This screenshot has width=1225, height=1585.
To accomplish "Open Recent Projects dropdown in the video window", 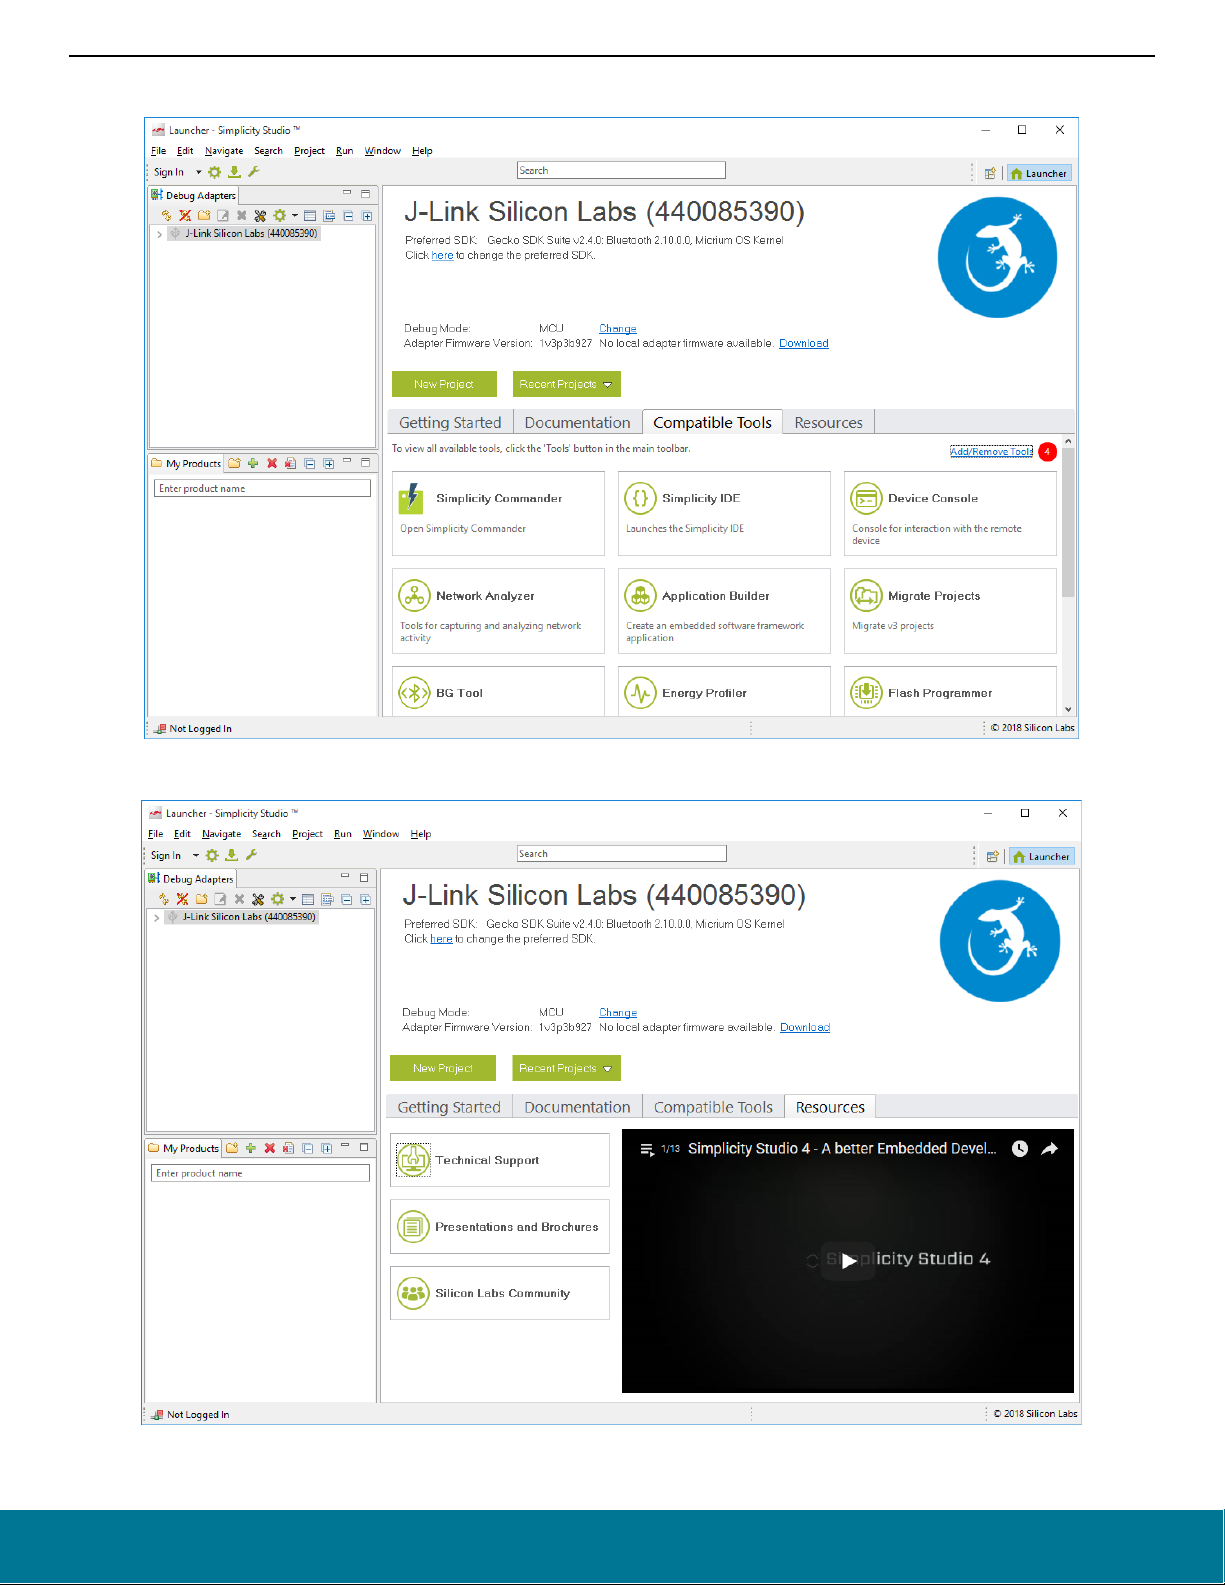I will 567,1068.
